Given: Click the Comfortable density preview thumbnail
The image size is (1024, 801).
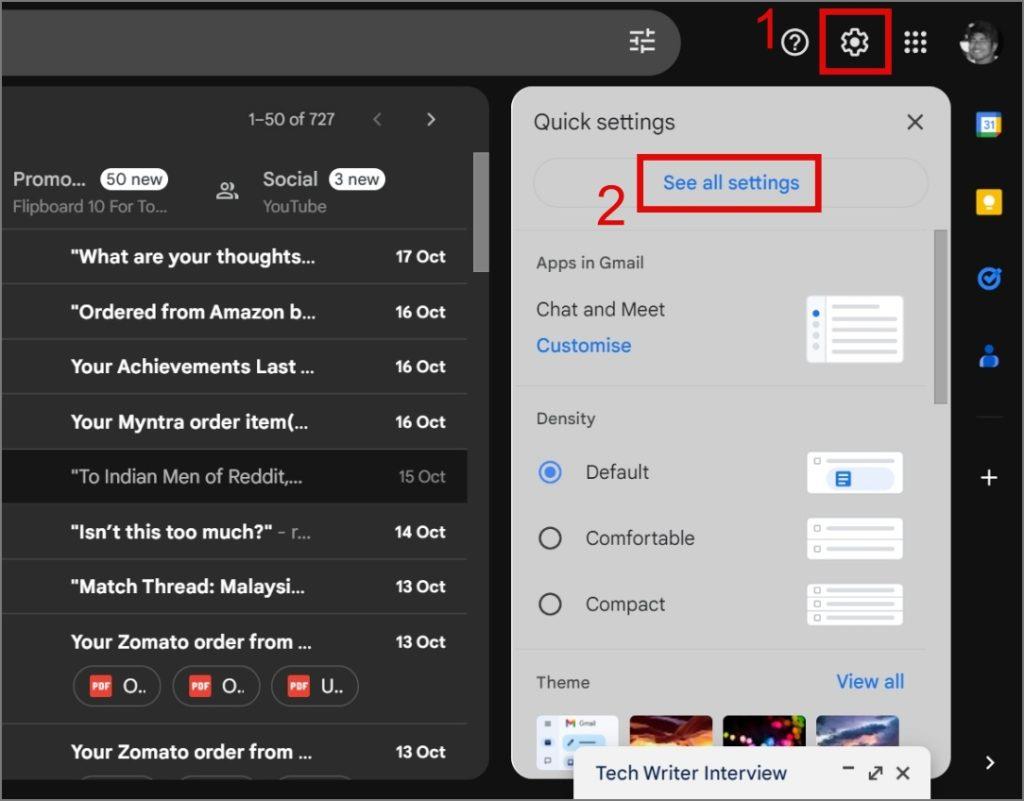Looking at the screenshot, I should point(855,538).
